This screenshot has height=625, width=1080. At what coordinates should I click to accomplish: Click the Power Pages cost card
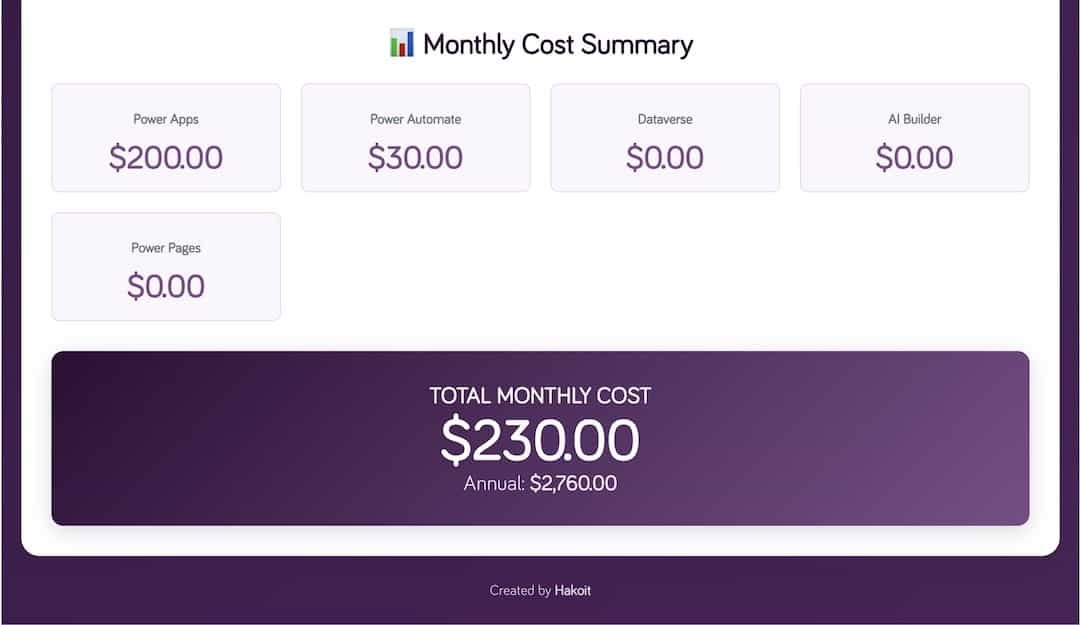pos(166,265)
